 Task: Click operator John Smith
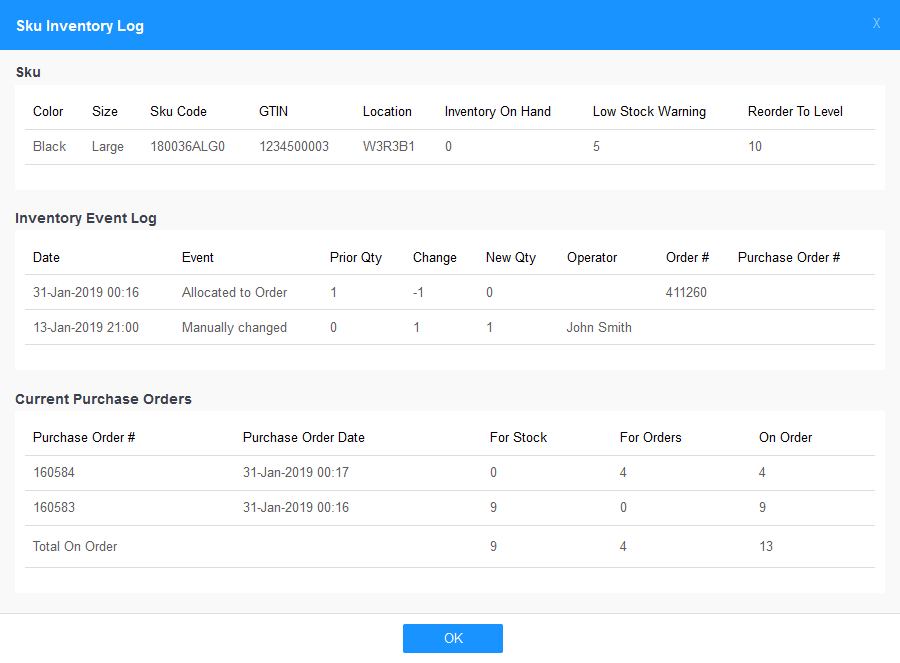pos(599,328)
